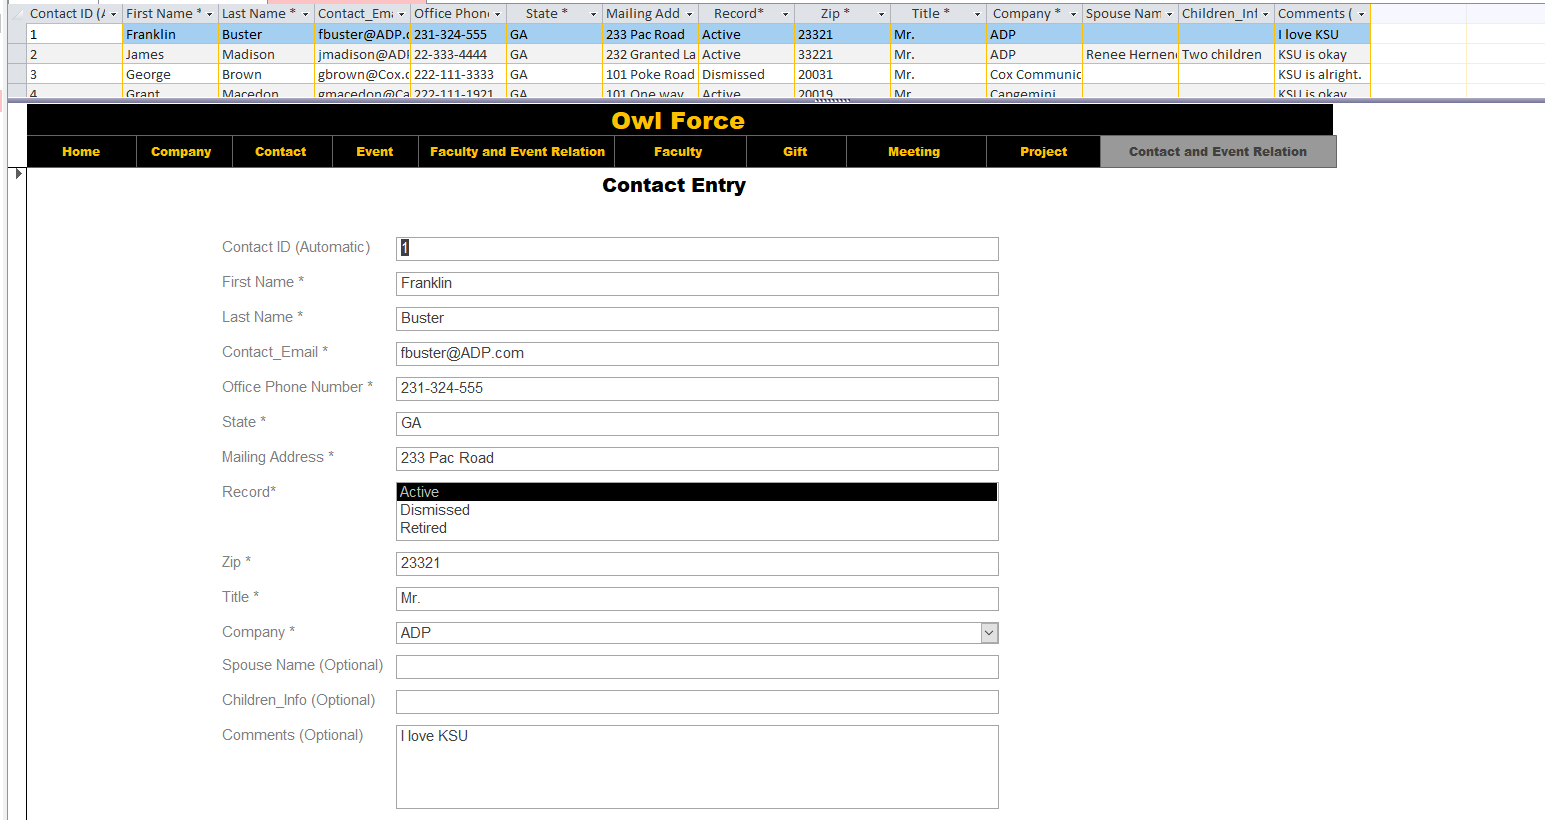The height and width of the screenshot is (820, 1545).
Task: Click the Comments text area
Action: 697,767
